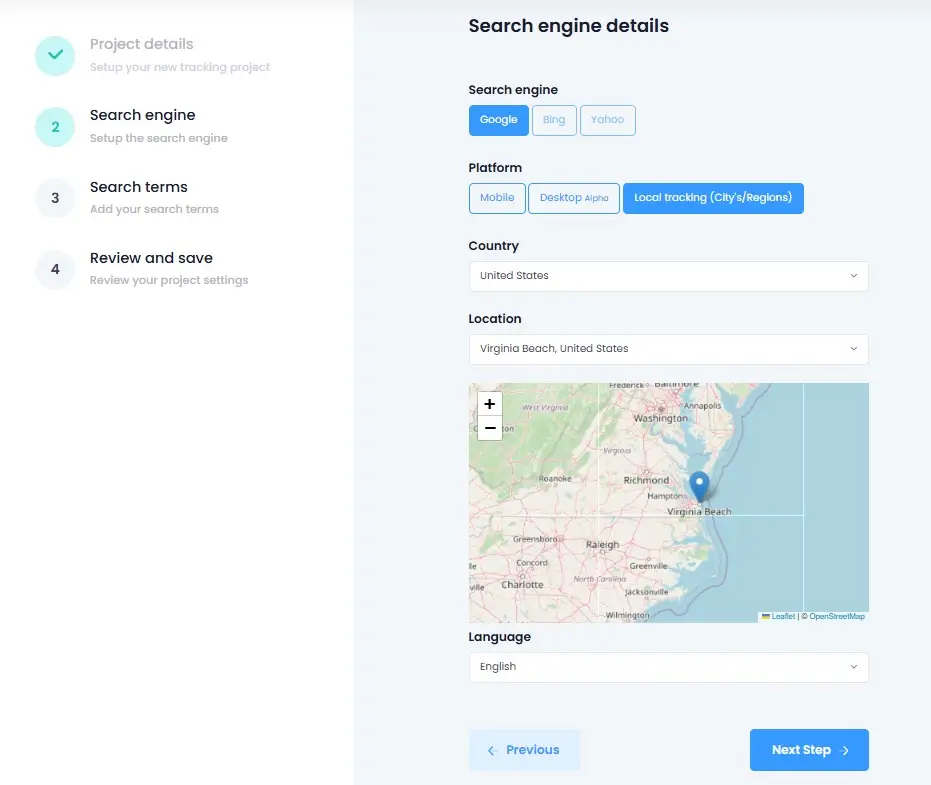The height and width of the screenshot is (785, 931).
Task: Click Charlotte on the map
Action: pyautogui.click(x=522, y=585)
